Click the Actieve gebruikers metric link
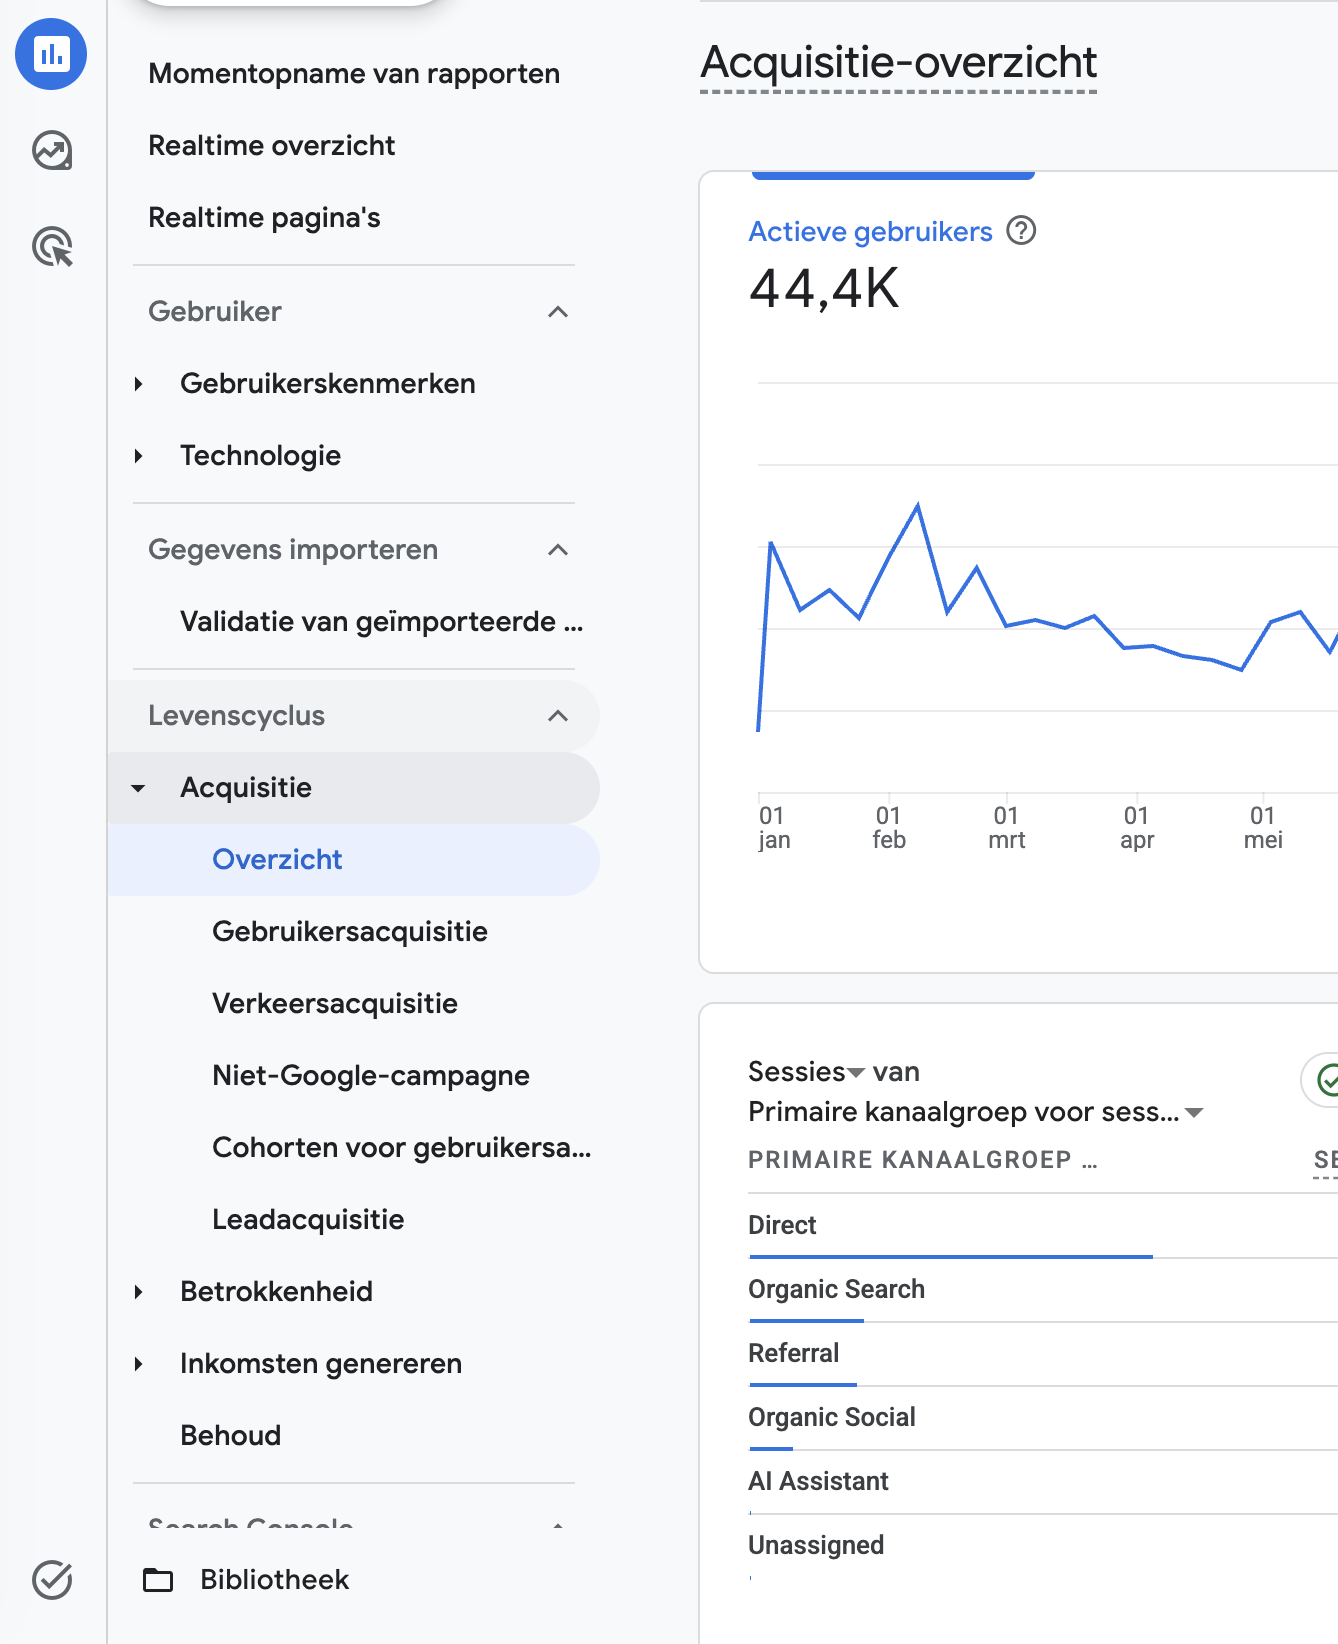This screenshot has width=1338, height=1644. [870, 232]
